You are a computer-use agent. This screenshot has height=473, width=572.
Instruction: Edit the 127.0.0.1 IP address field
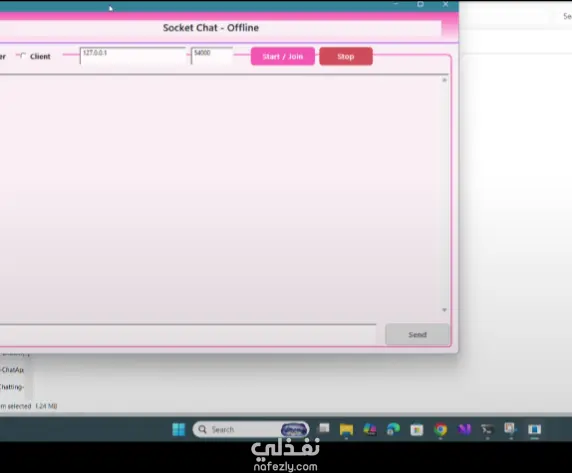coord(133,56)
